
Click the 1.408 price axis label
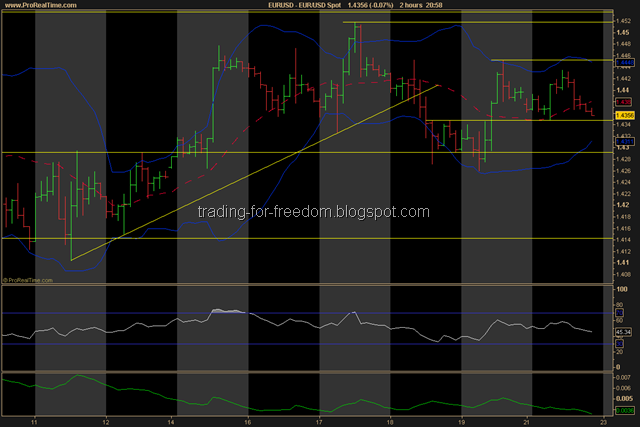[624, 274]
